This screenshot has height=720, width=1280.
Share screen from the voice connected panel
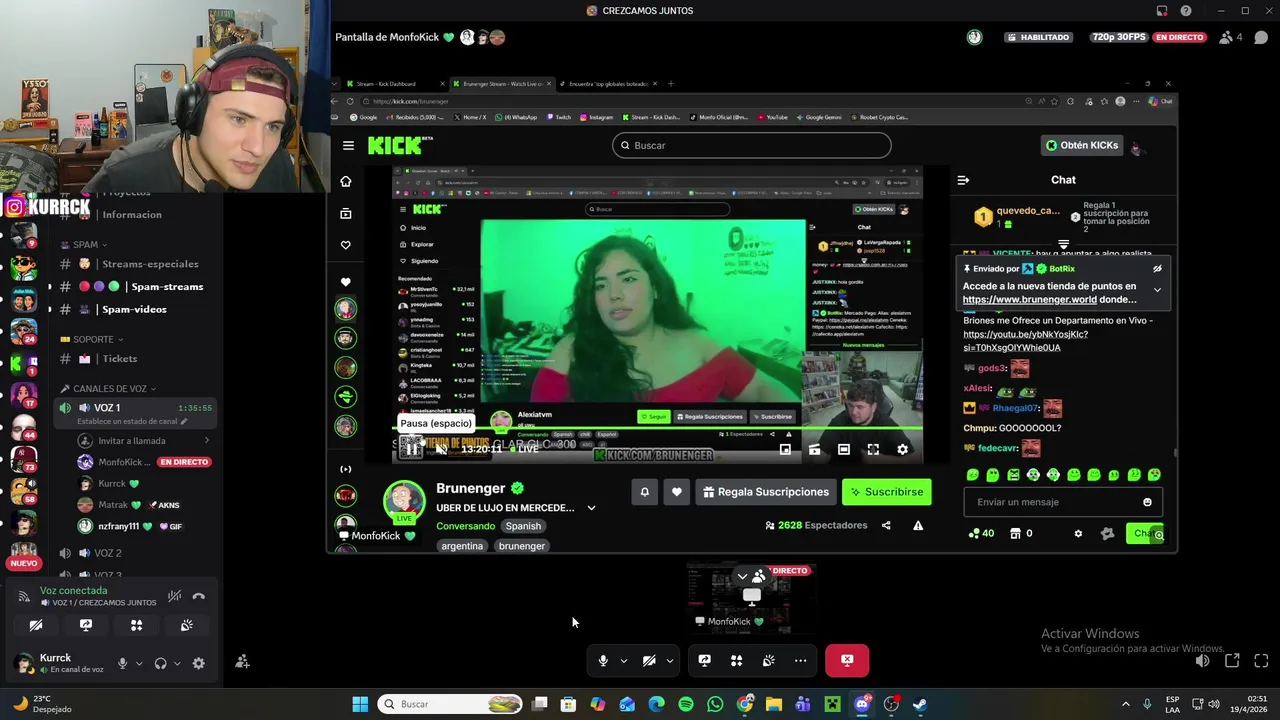(86, 625)
